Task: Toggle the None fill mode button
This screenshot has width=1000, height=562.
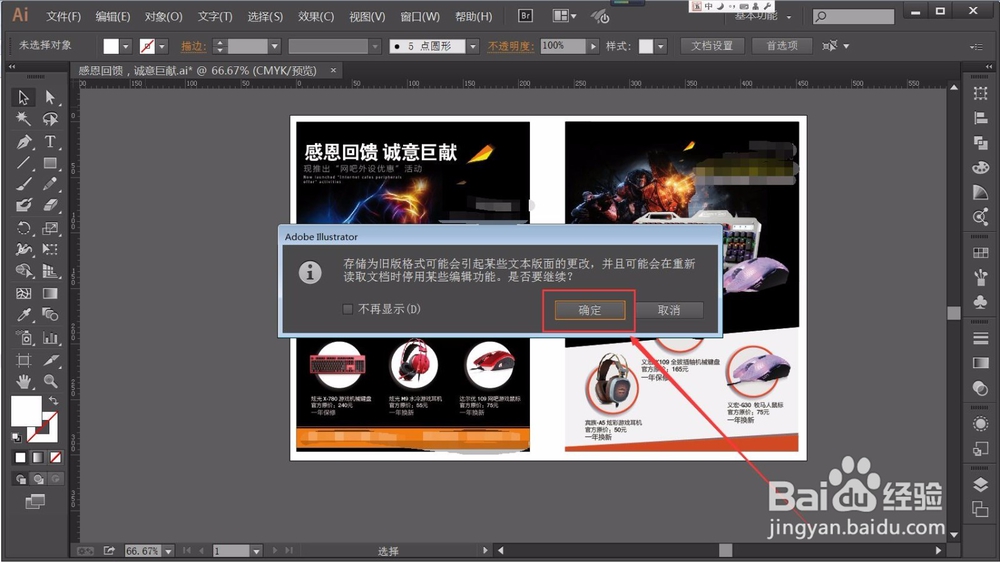Action: (55, 457)
